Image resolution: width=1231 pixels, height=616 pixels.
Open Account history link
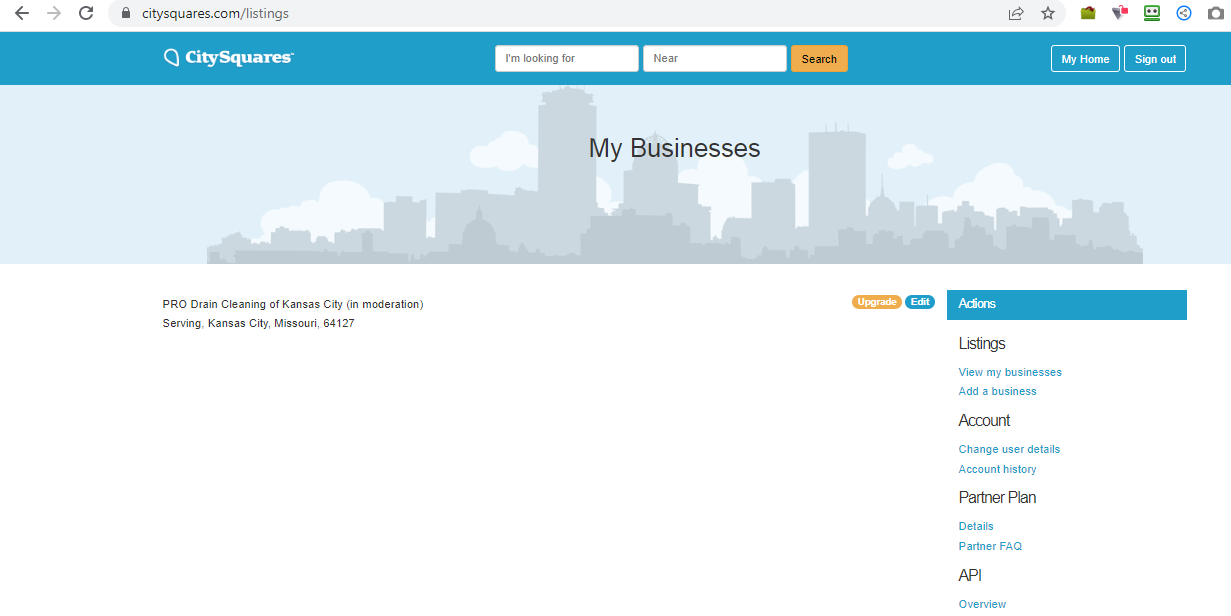point(997,469)
